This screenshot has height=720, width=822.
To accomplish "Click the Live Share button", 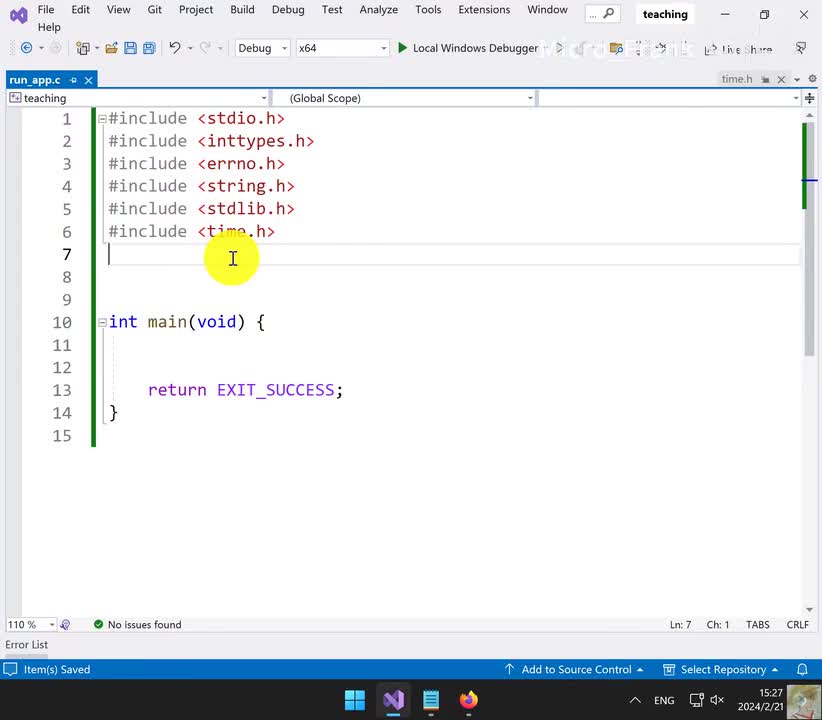I will (739, 49).
